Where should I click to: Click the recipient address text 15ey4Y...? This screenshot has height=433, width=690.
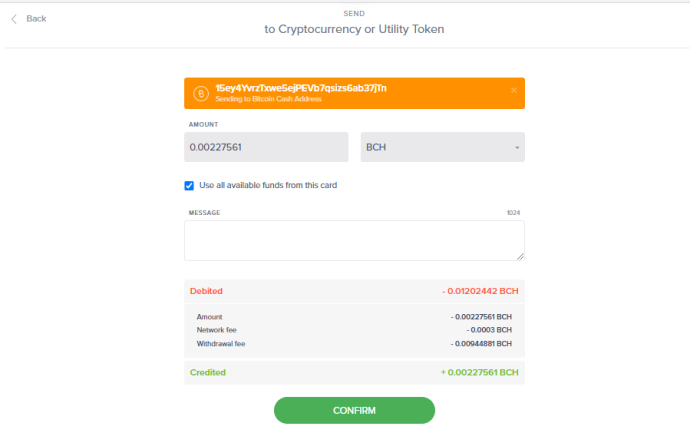click(x=301, y=88)
